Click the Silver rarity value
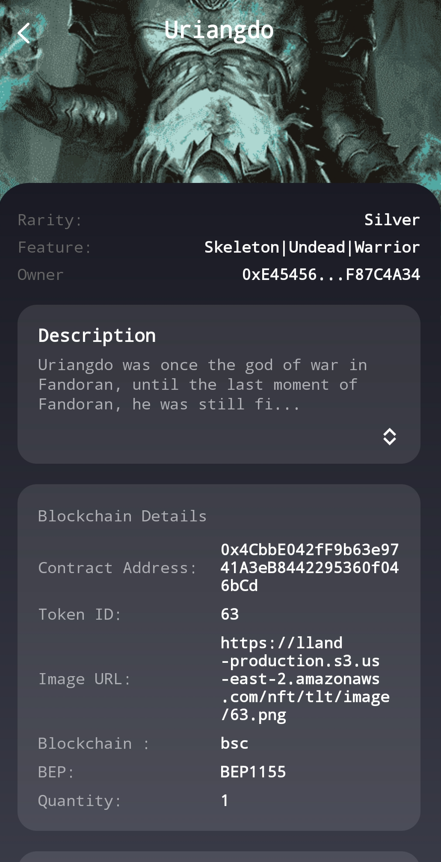 [x=392, y=220]
